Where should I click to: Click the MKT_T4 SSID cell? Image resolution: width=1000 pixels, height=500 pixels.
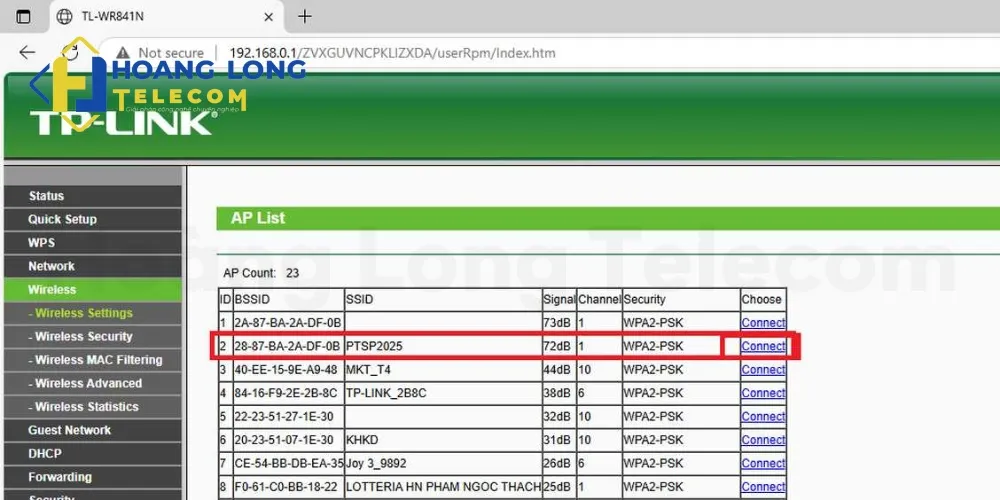pos(443,370)
